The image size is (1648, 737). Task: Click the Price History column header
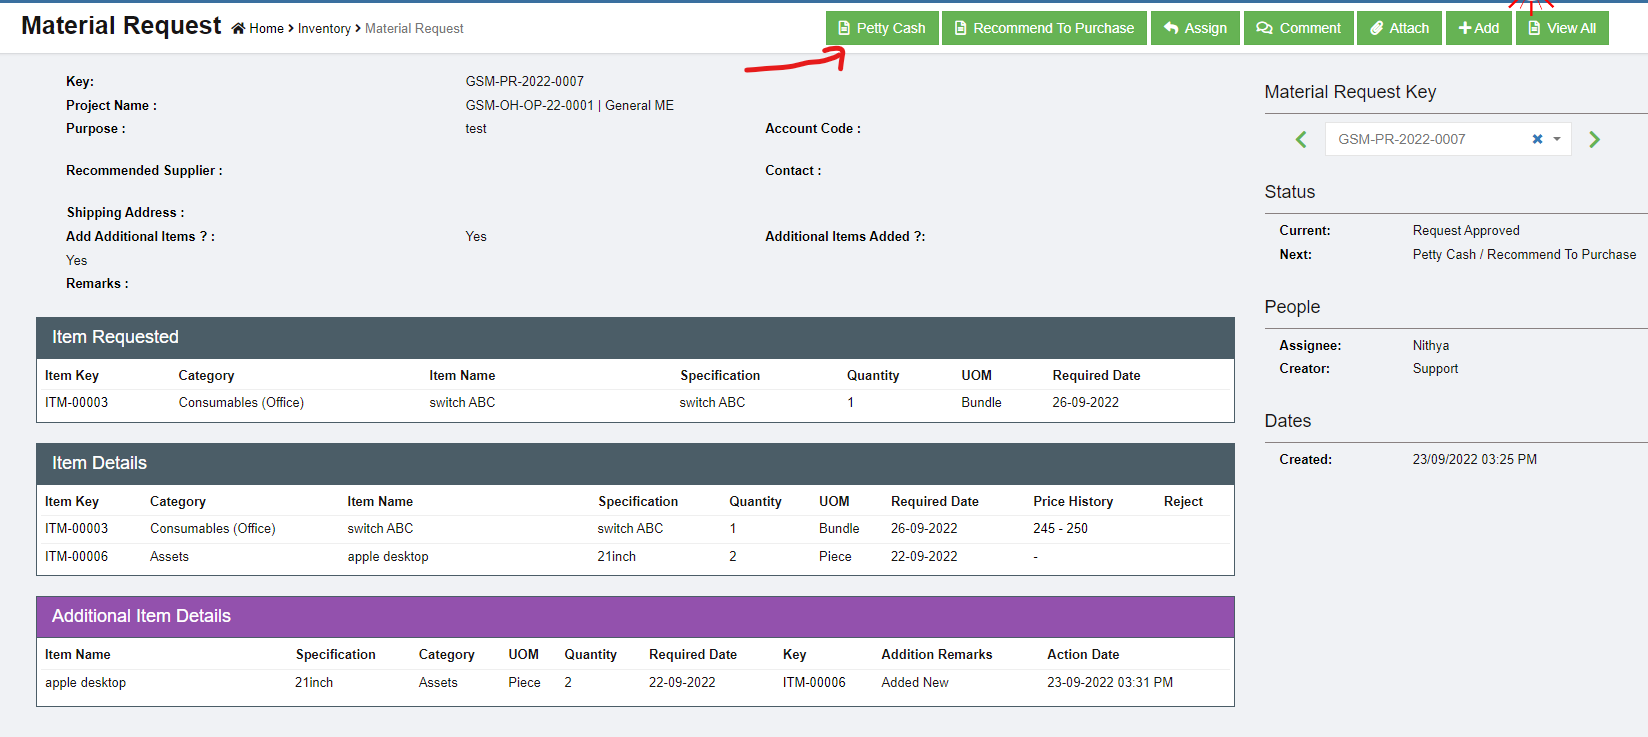[1072, 502]
